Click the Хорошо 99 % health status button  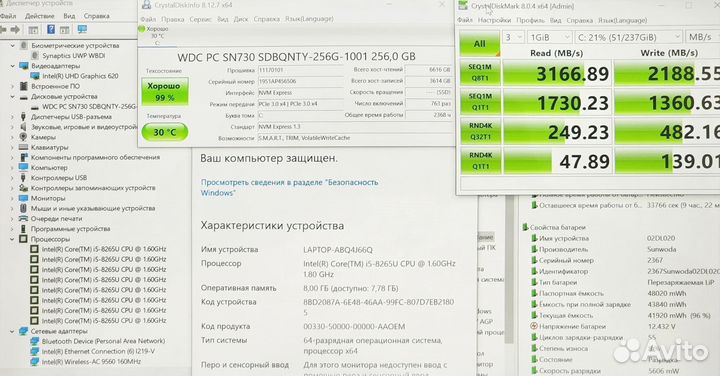coord(165,91)
